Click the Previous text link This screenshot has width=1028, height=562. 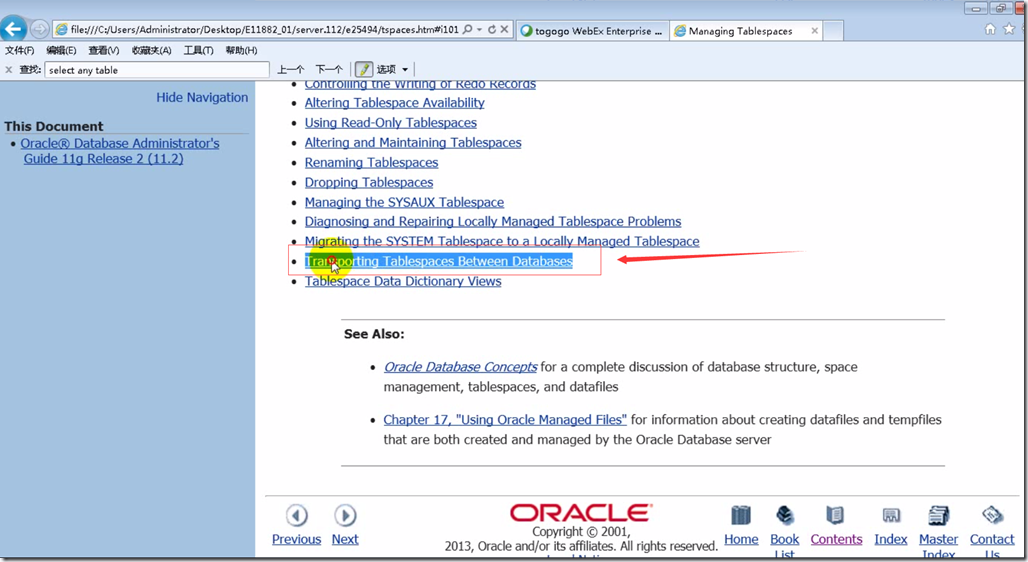coord(296,539)
